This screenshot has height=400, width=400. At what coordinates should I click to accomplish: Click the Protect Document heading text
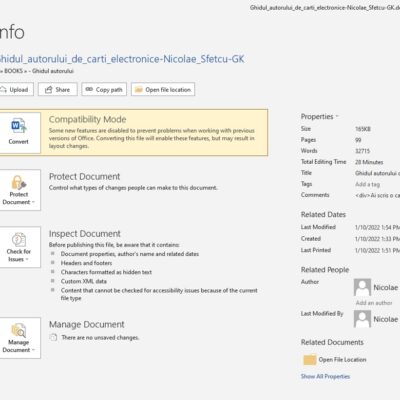pyautogui.click(x=84, y=176)
